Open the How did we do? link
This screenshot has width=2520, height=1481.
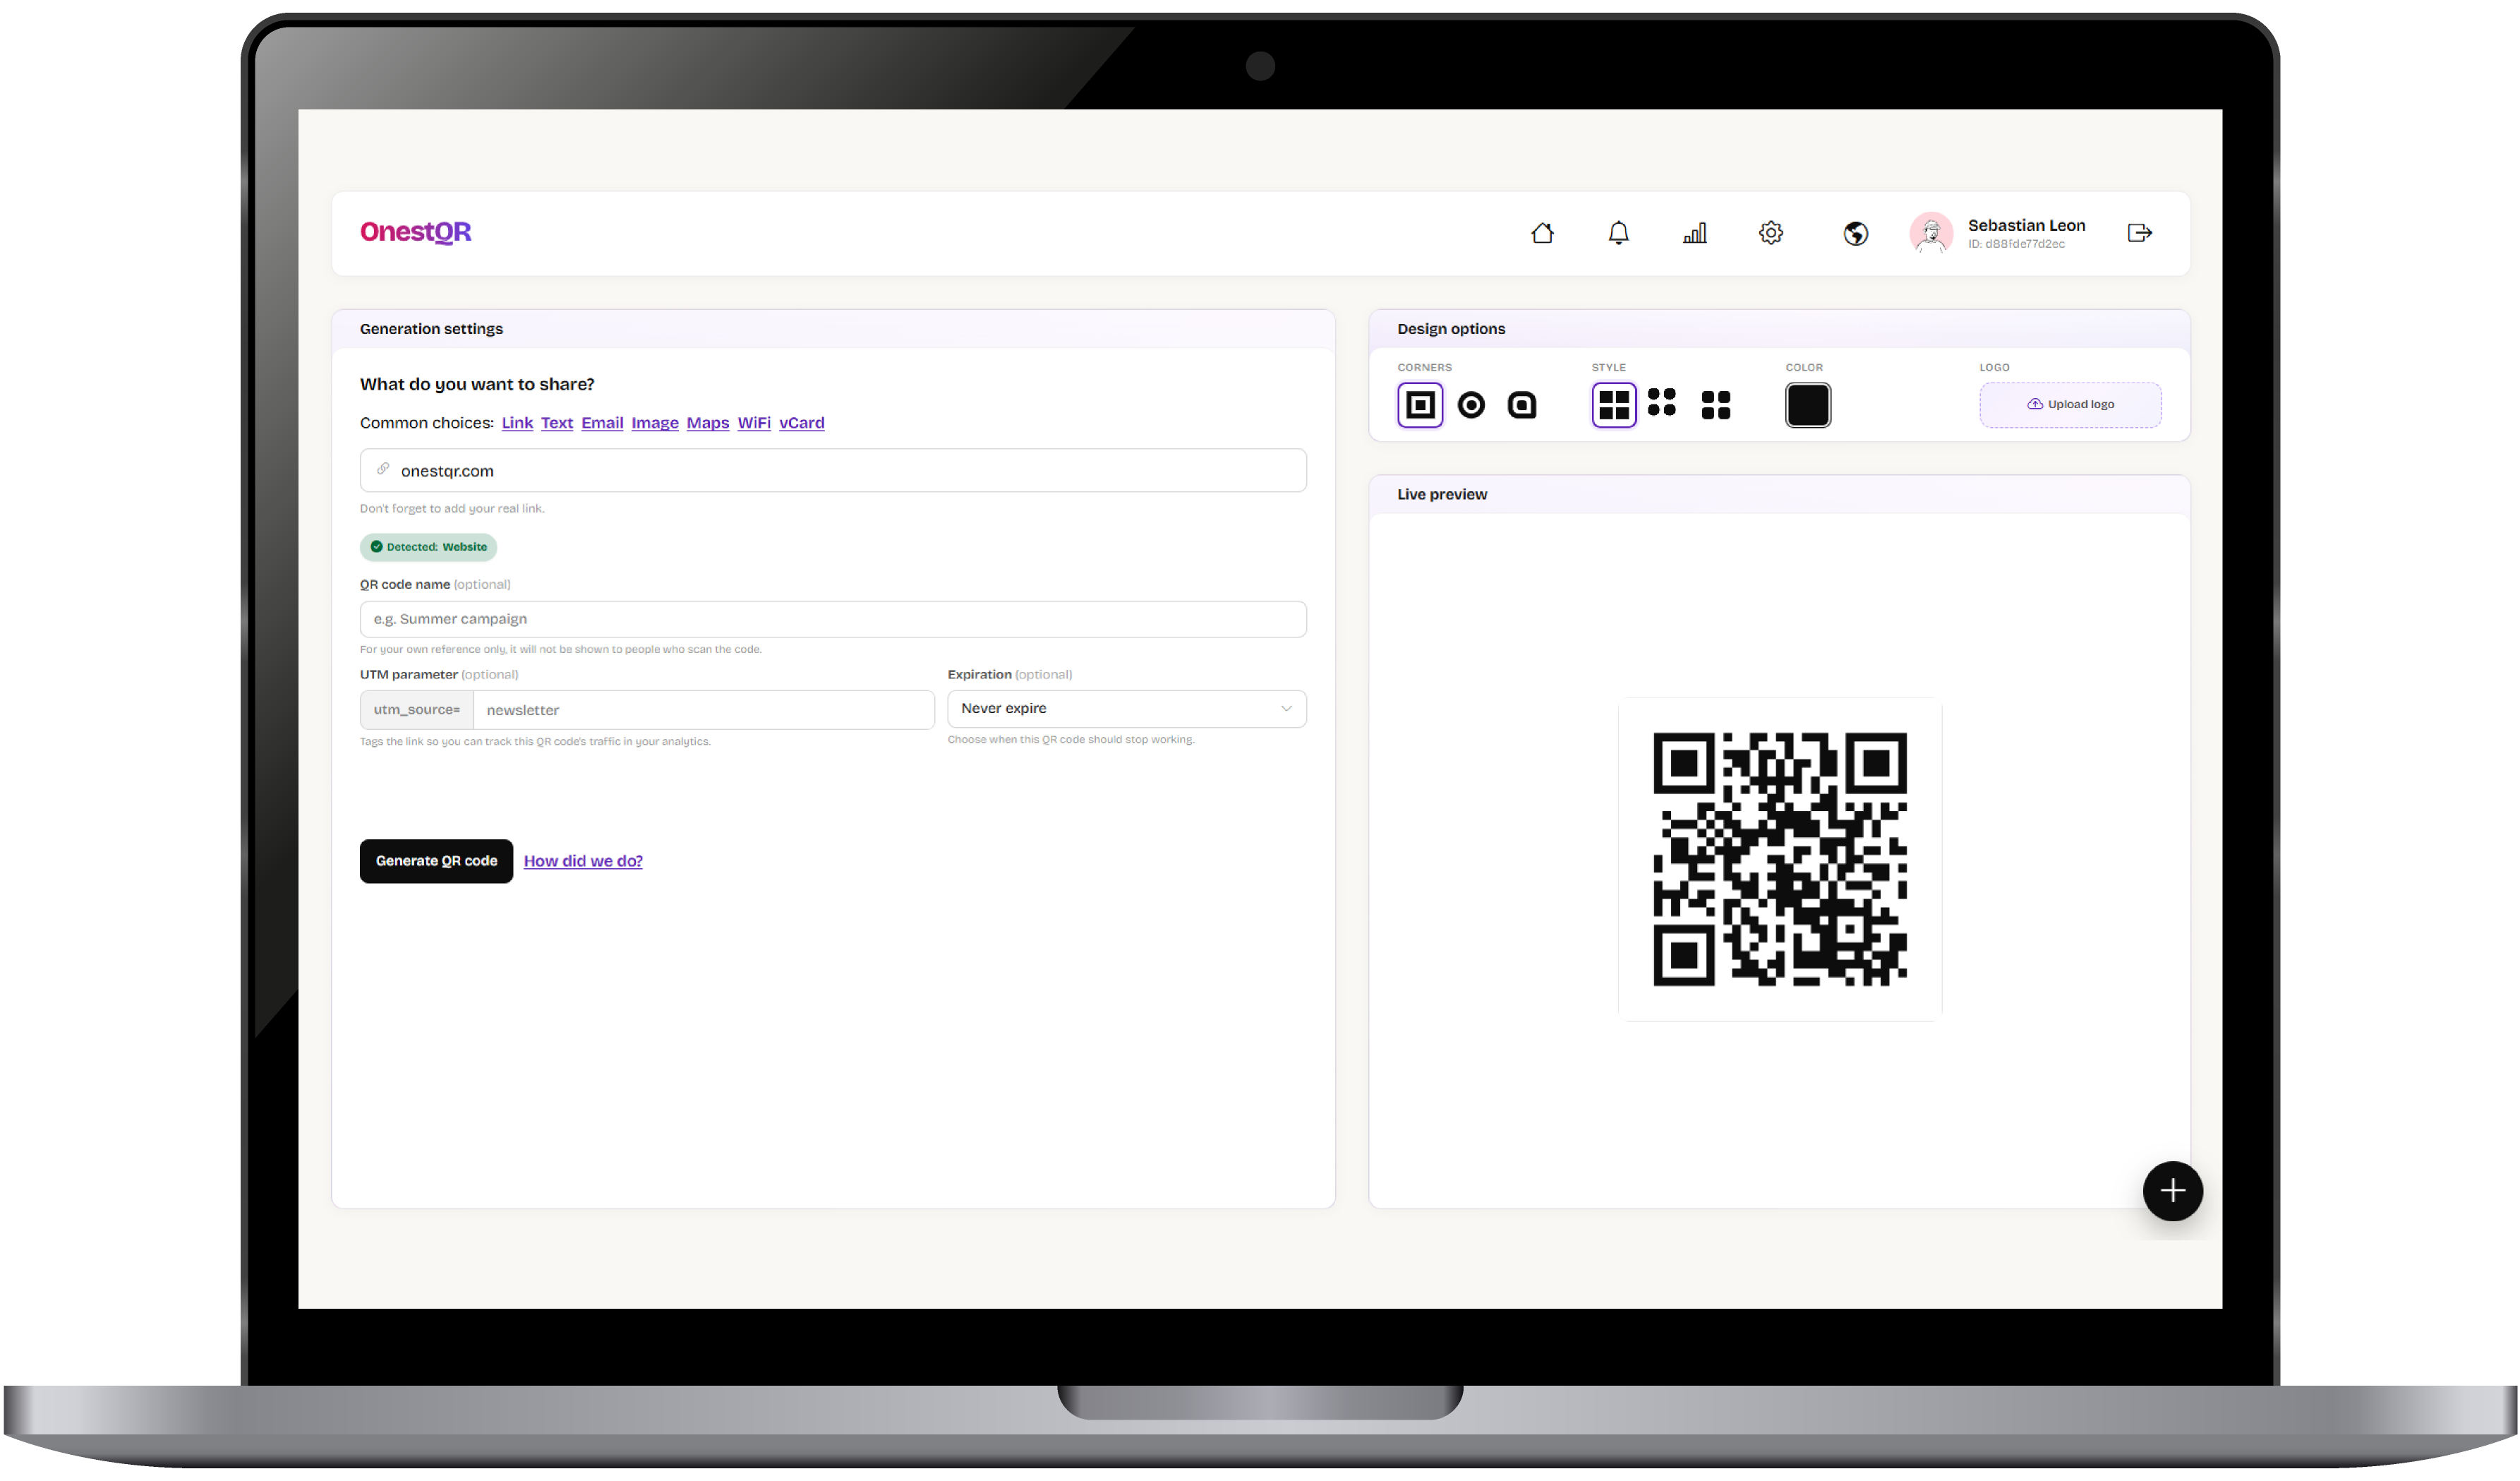(x=583, y=861)
